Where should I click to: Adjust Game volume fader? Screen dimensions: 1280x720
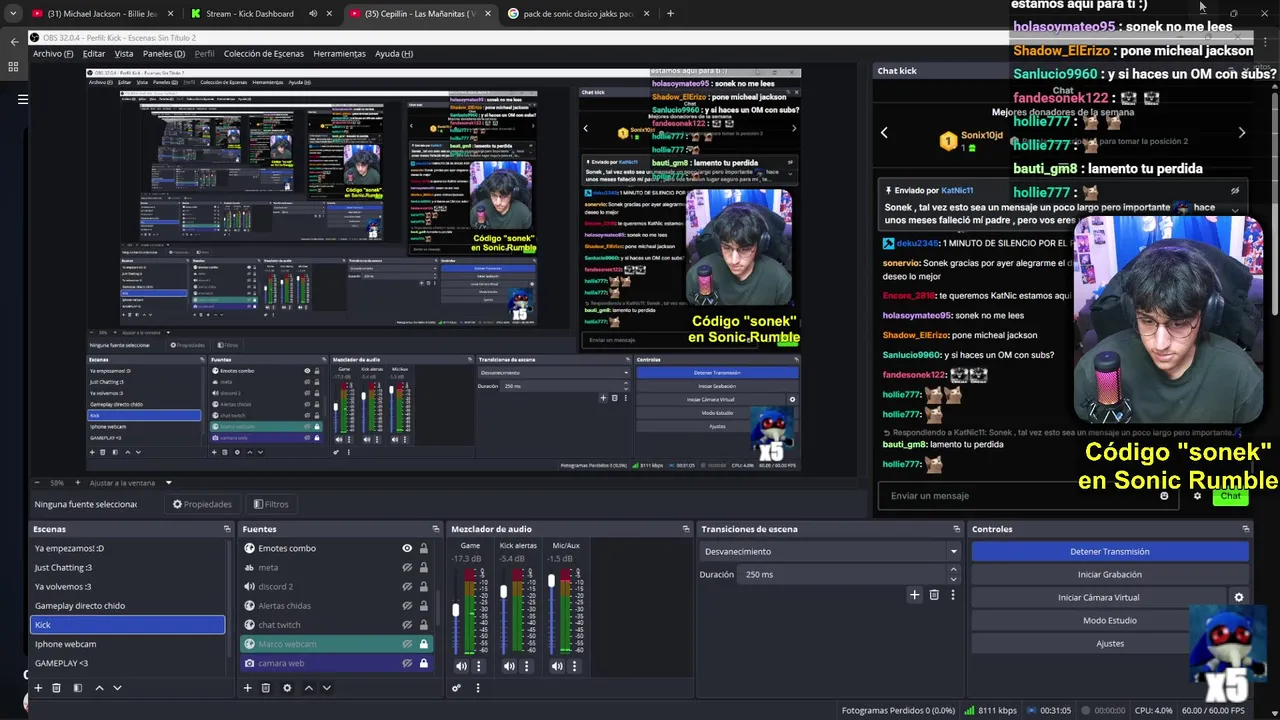pos(456,610)
